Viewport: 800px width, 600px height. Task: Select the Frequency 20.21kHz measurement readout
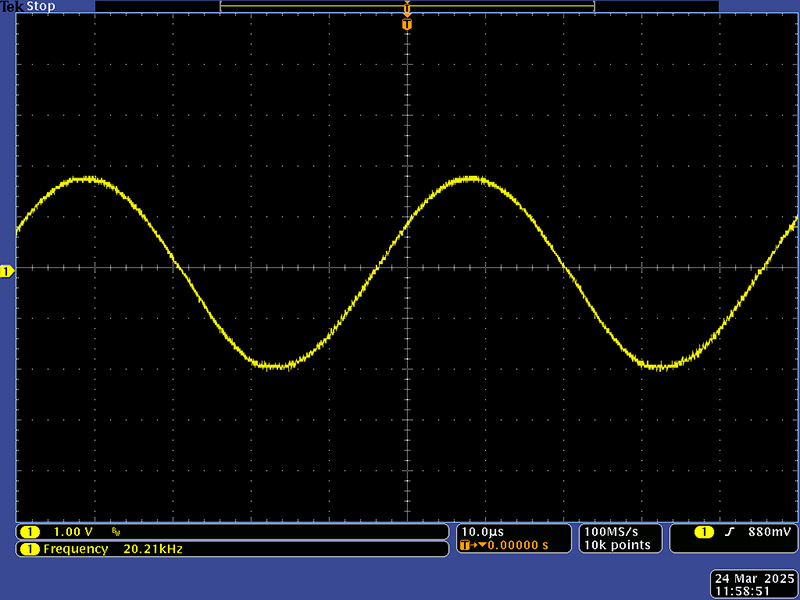pos(113,549)
